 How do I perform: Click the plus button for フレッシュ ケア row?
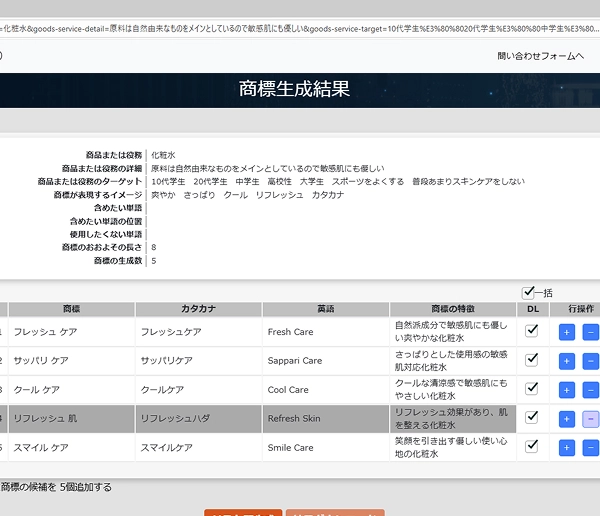567,332
